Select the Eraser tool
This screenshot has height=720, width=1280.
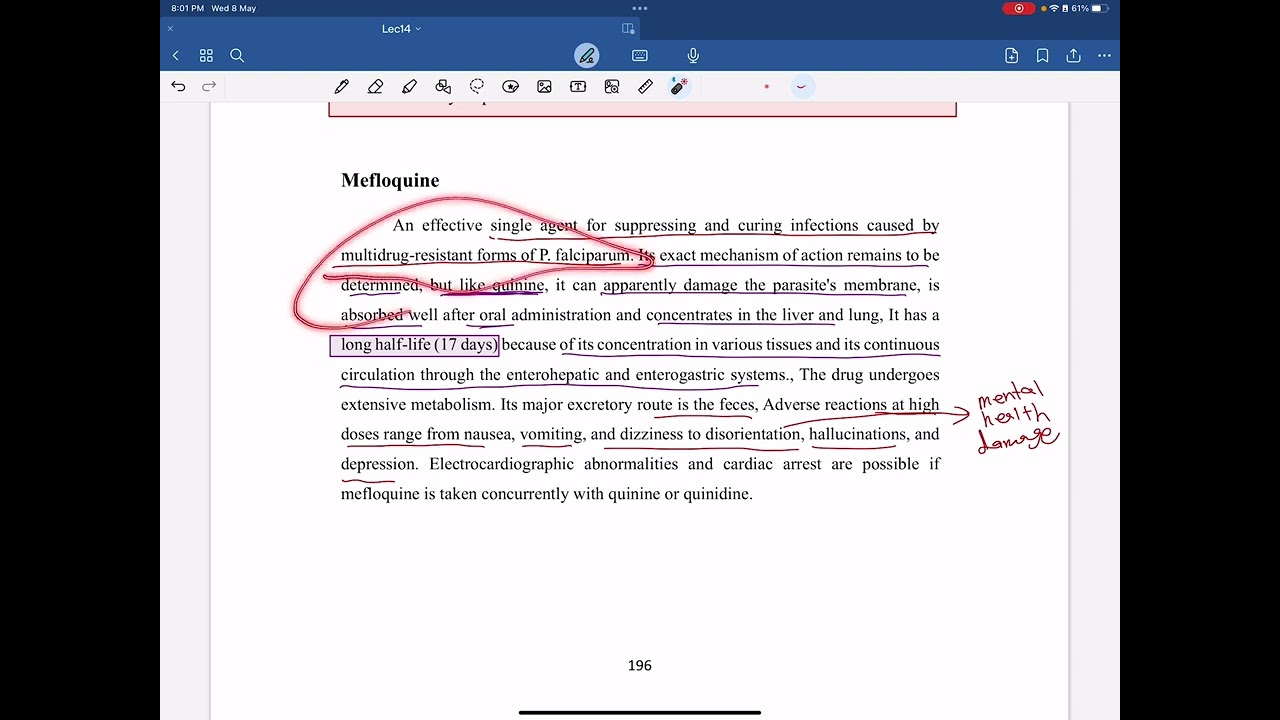(376, 87)
